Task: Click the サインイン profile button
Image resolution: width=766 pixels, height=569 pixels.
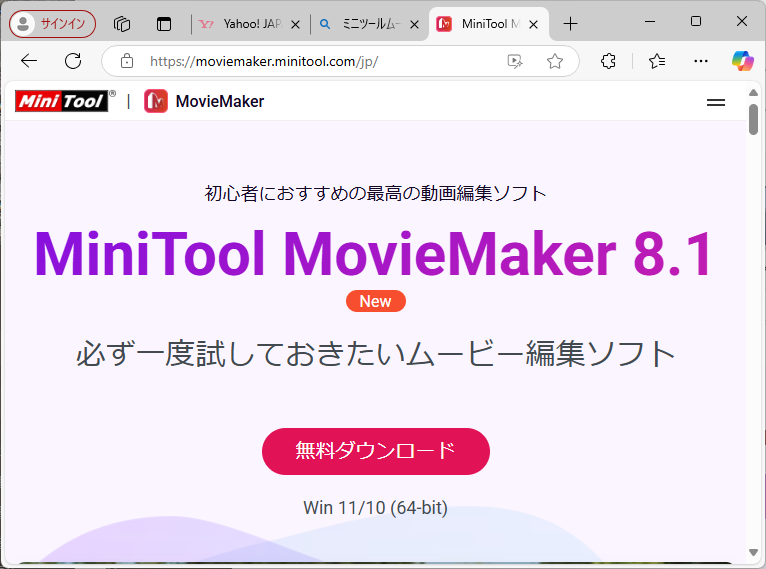Action: point(52,23)
